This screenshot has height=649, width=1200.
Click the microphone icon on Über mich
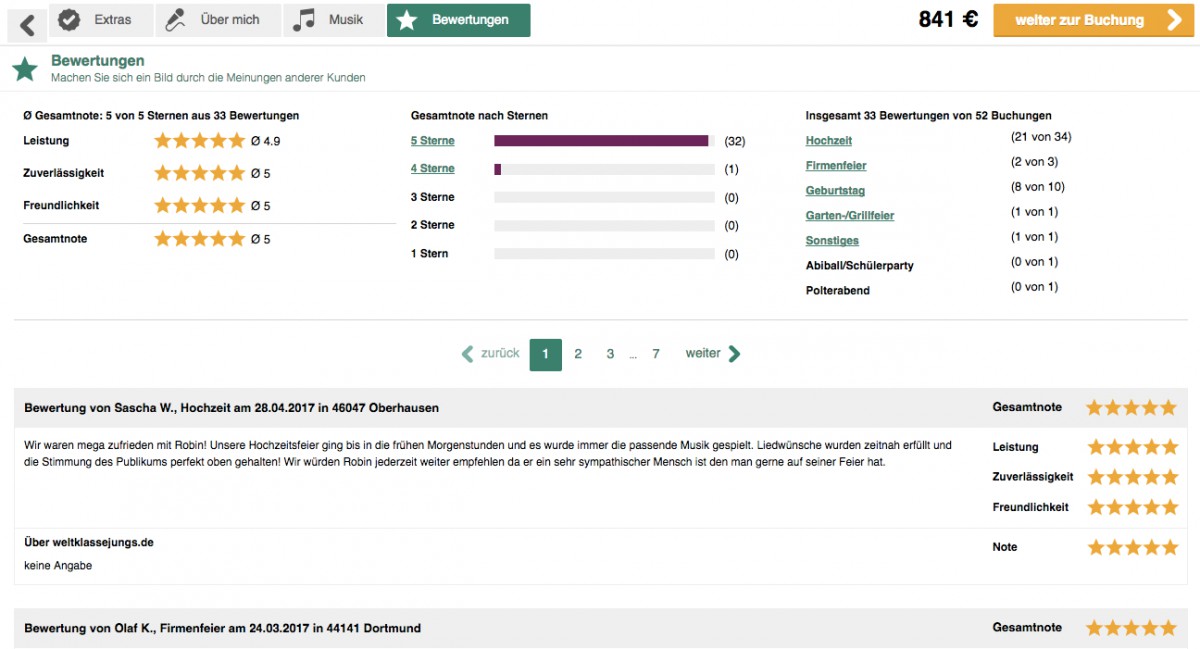tap(176, 19)
